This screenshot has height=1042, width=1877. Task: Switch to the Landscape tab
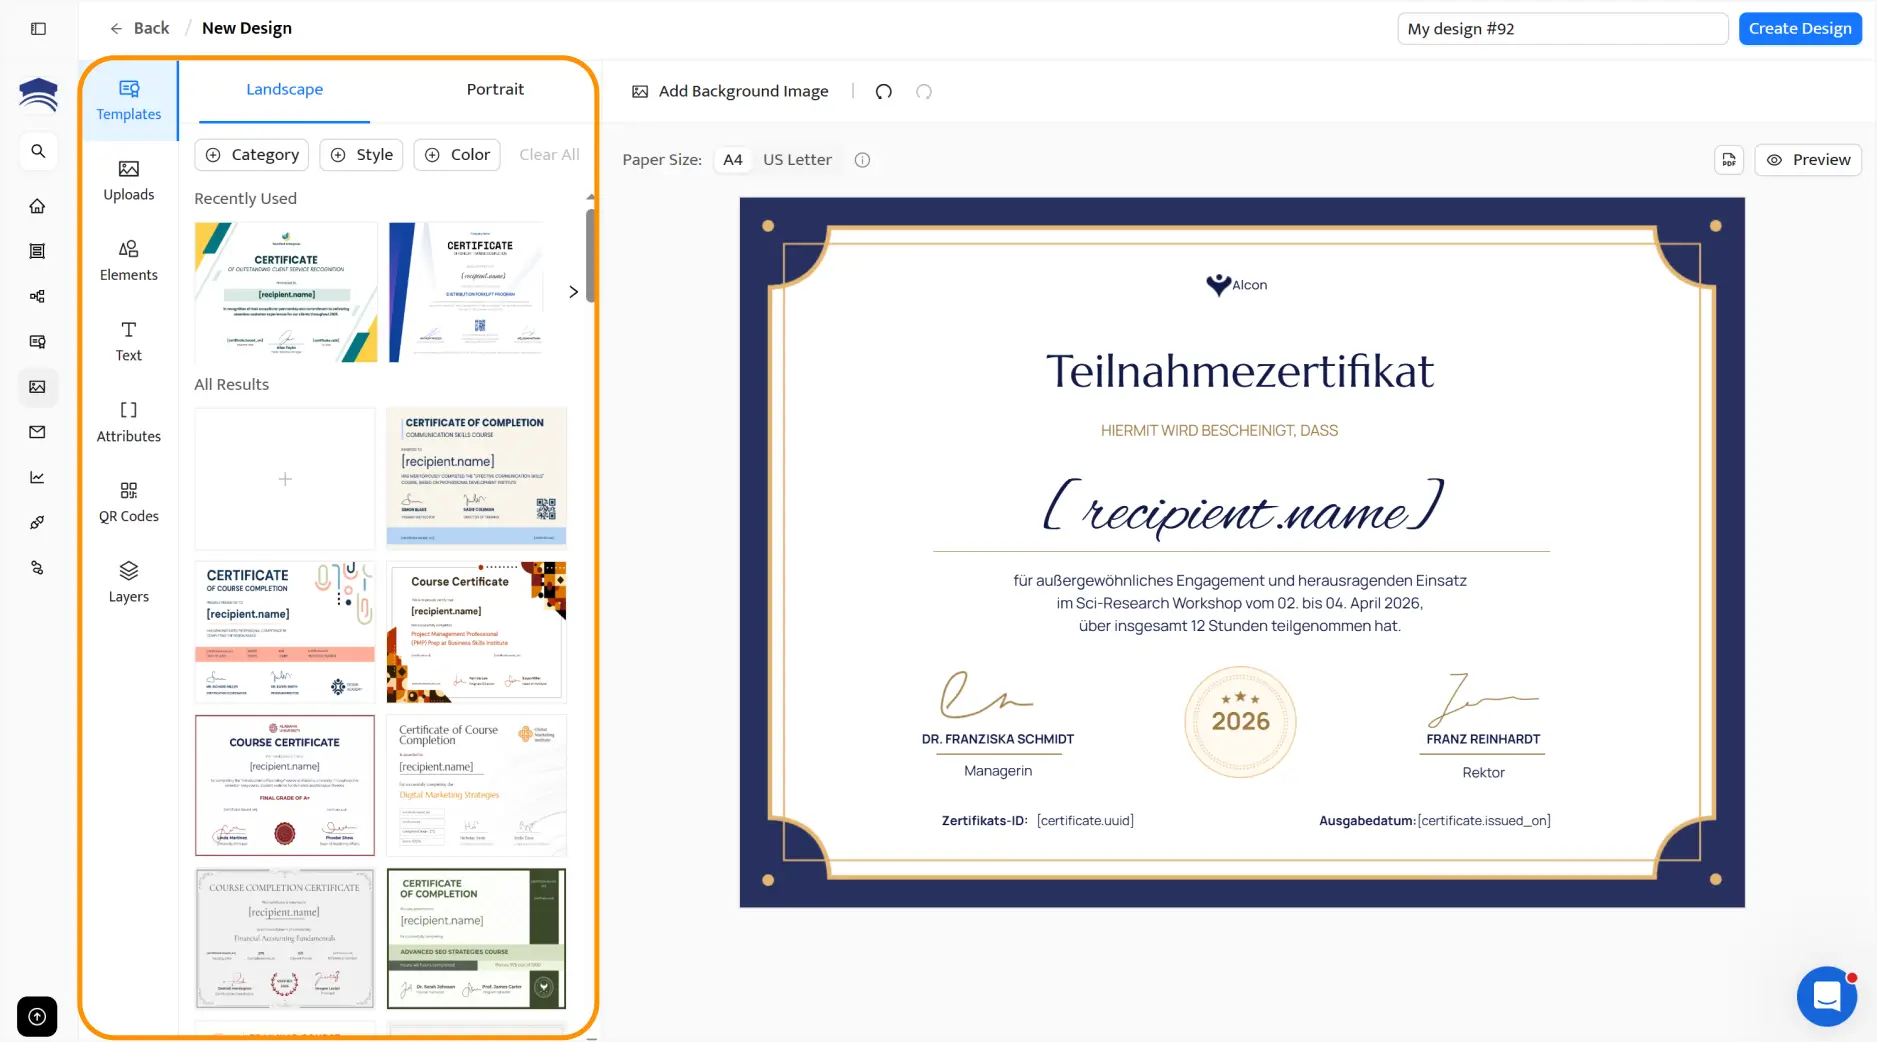[284, 89]
